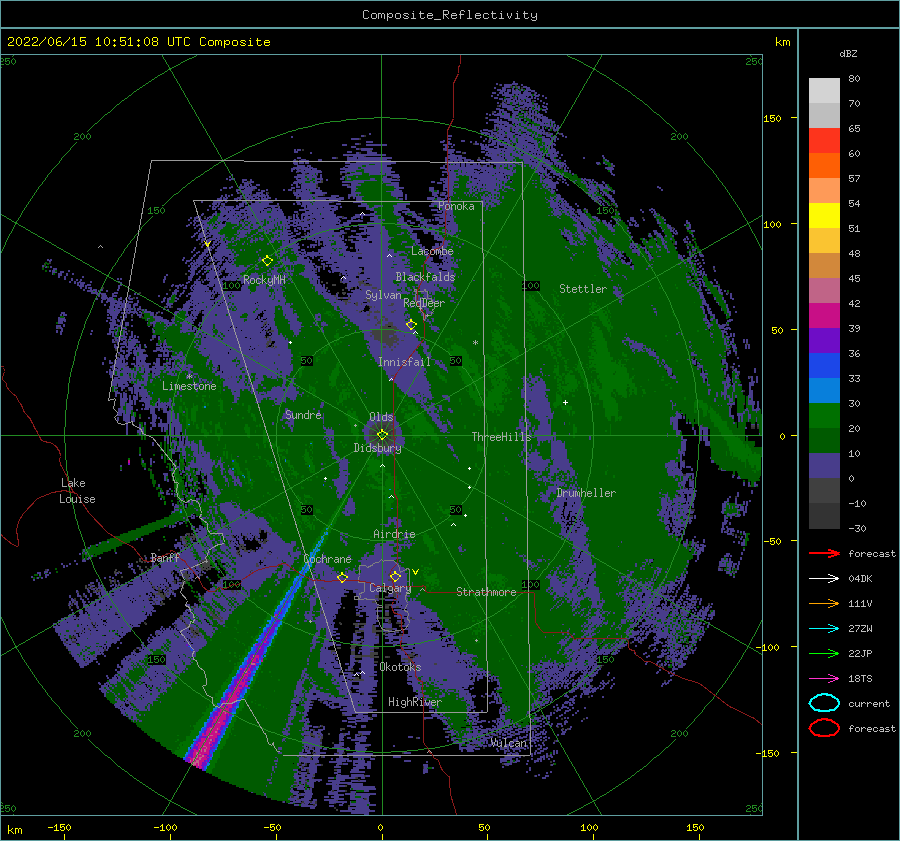Click the Olds label
This screenshot has height=841, width=900.
(381, 417)
